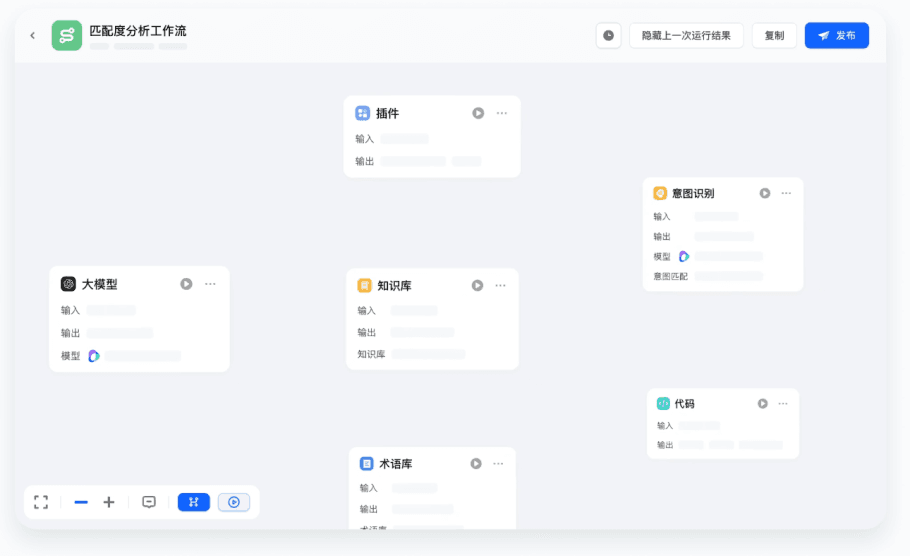Viewport: 910px width, 556px height.
Task: Click 输入 row in 大模型 node
Action: pyautogui.click(x=98, y=311)
